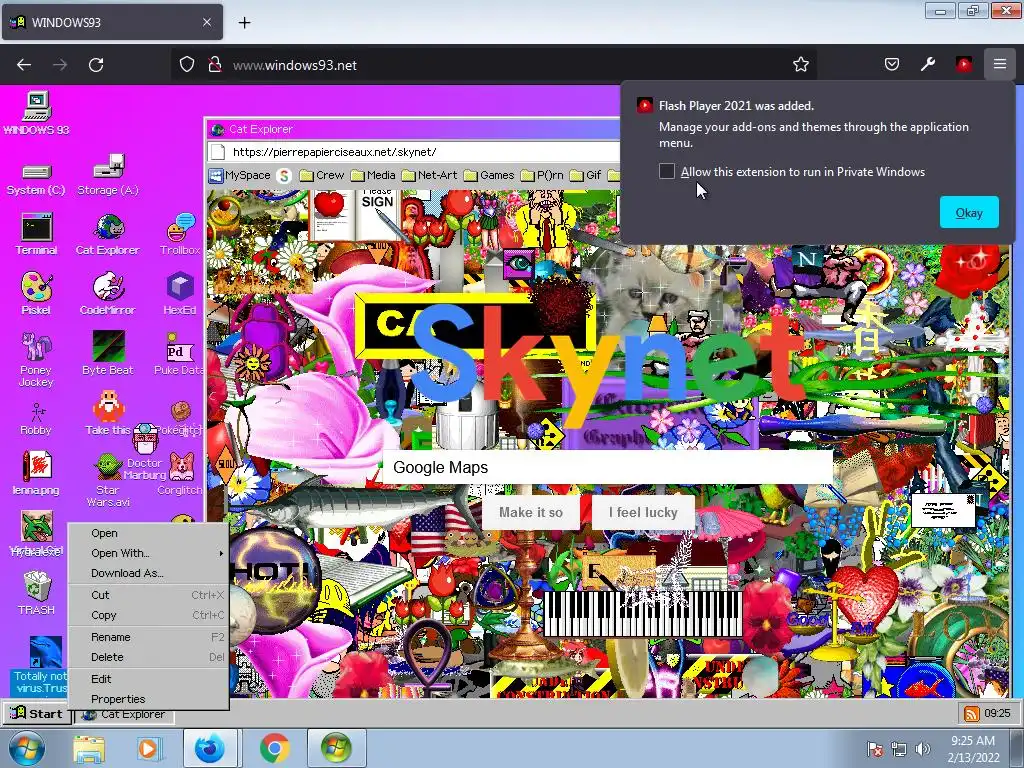This screenshot has width=1024, height=768.
Task: Open a new Firefox tab
Action: point(244,22)
